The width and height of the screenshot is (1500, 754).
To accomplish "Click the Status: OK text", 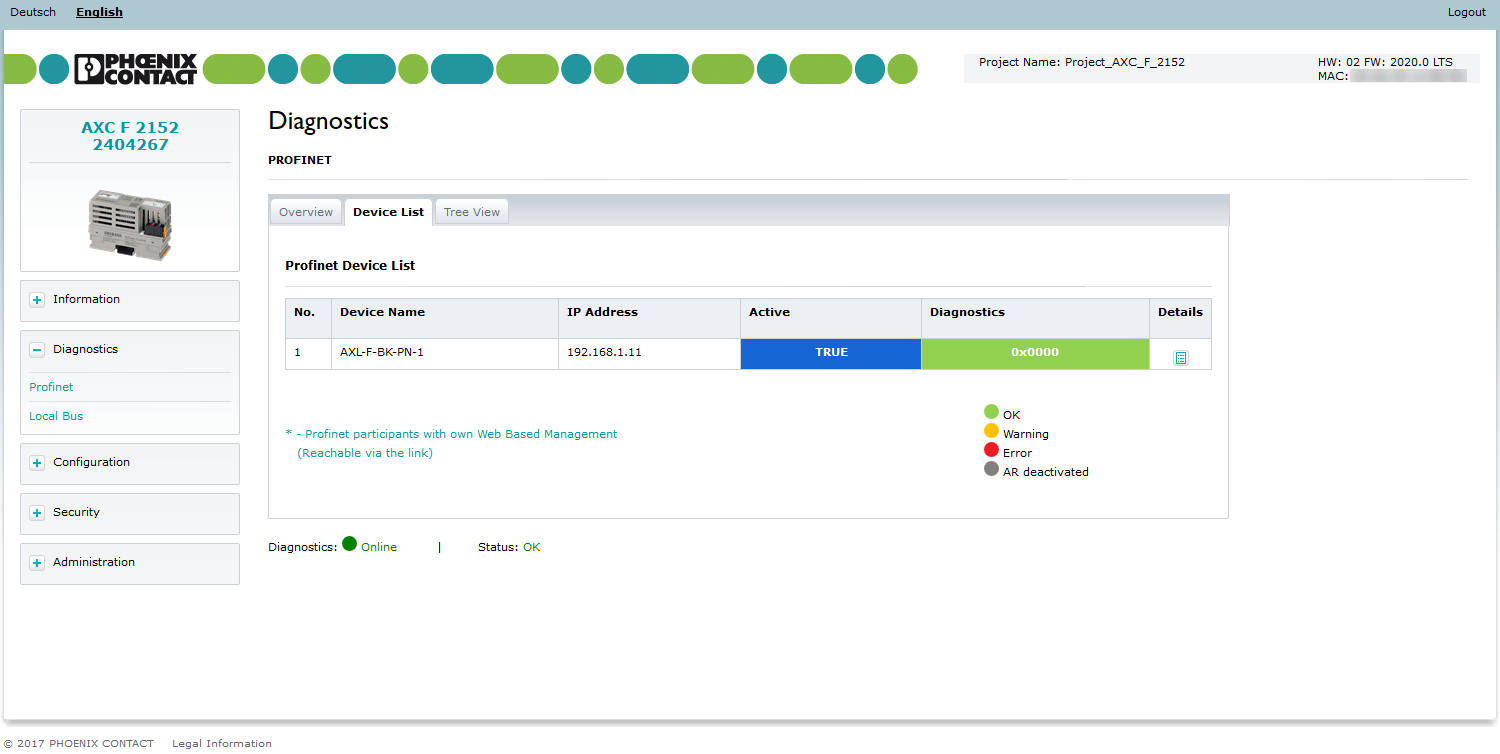I will (509, 547).
